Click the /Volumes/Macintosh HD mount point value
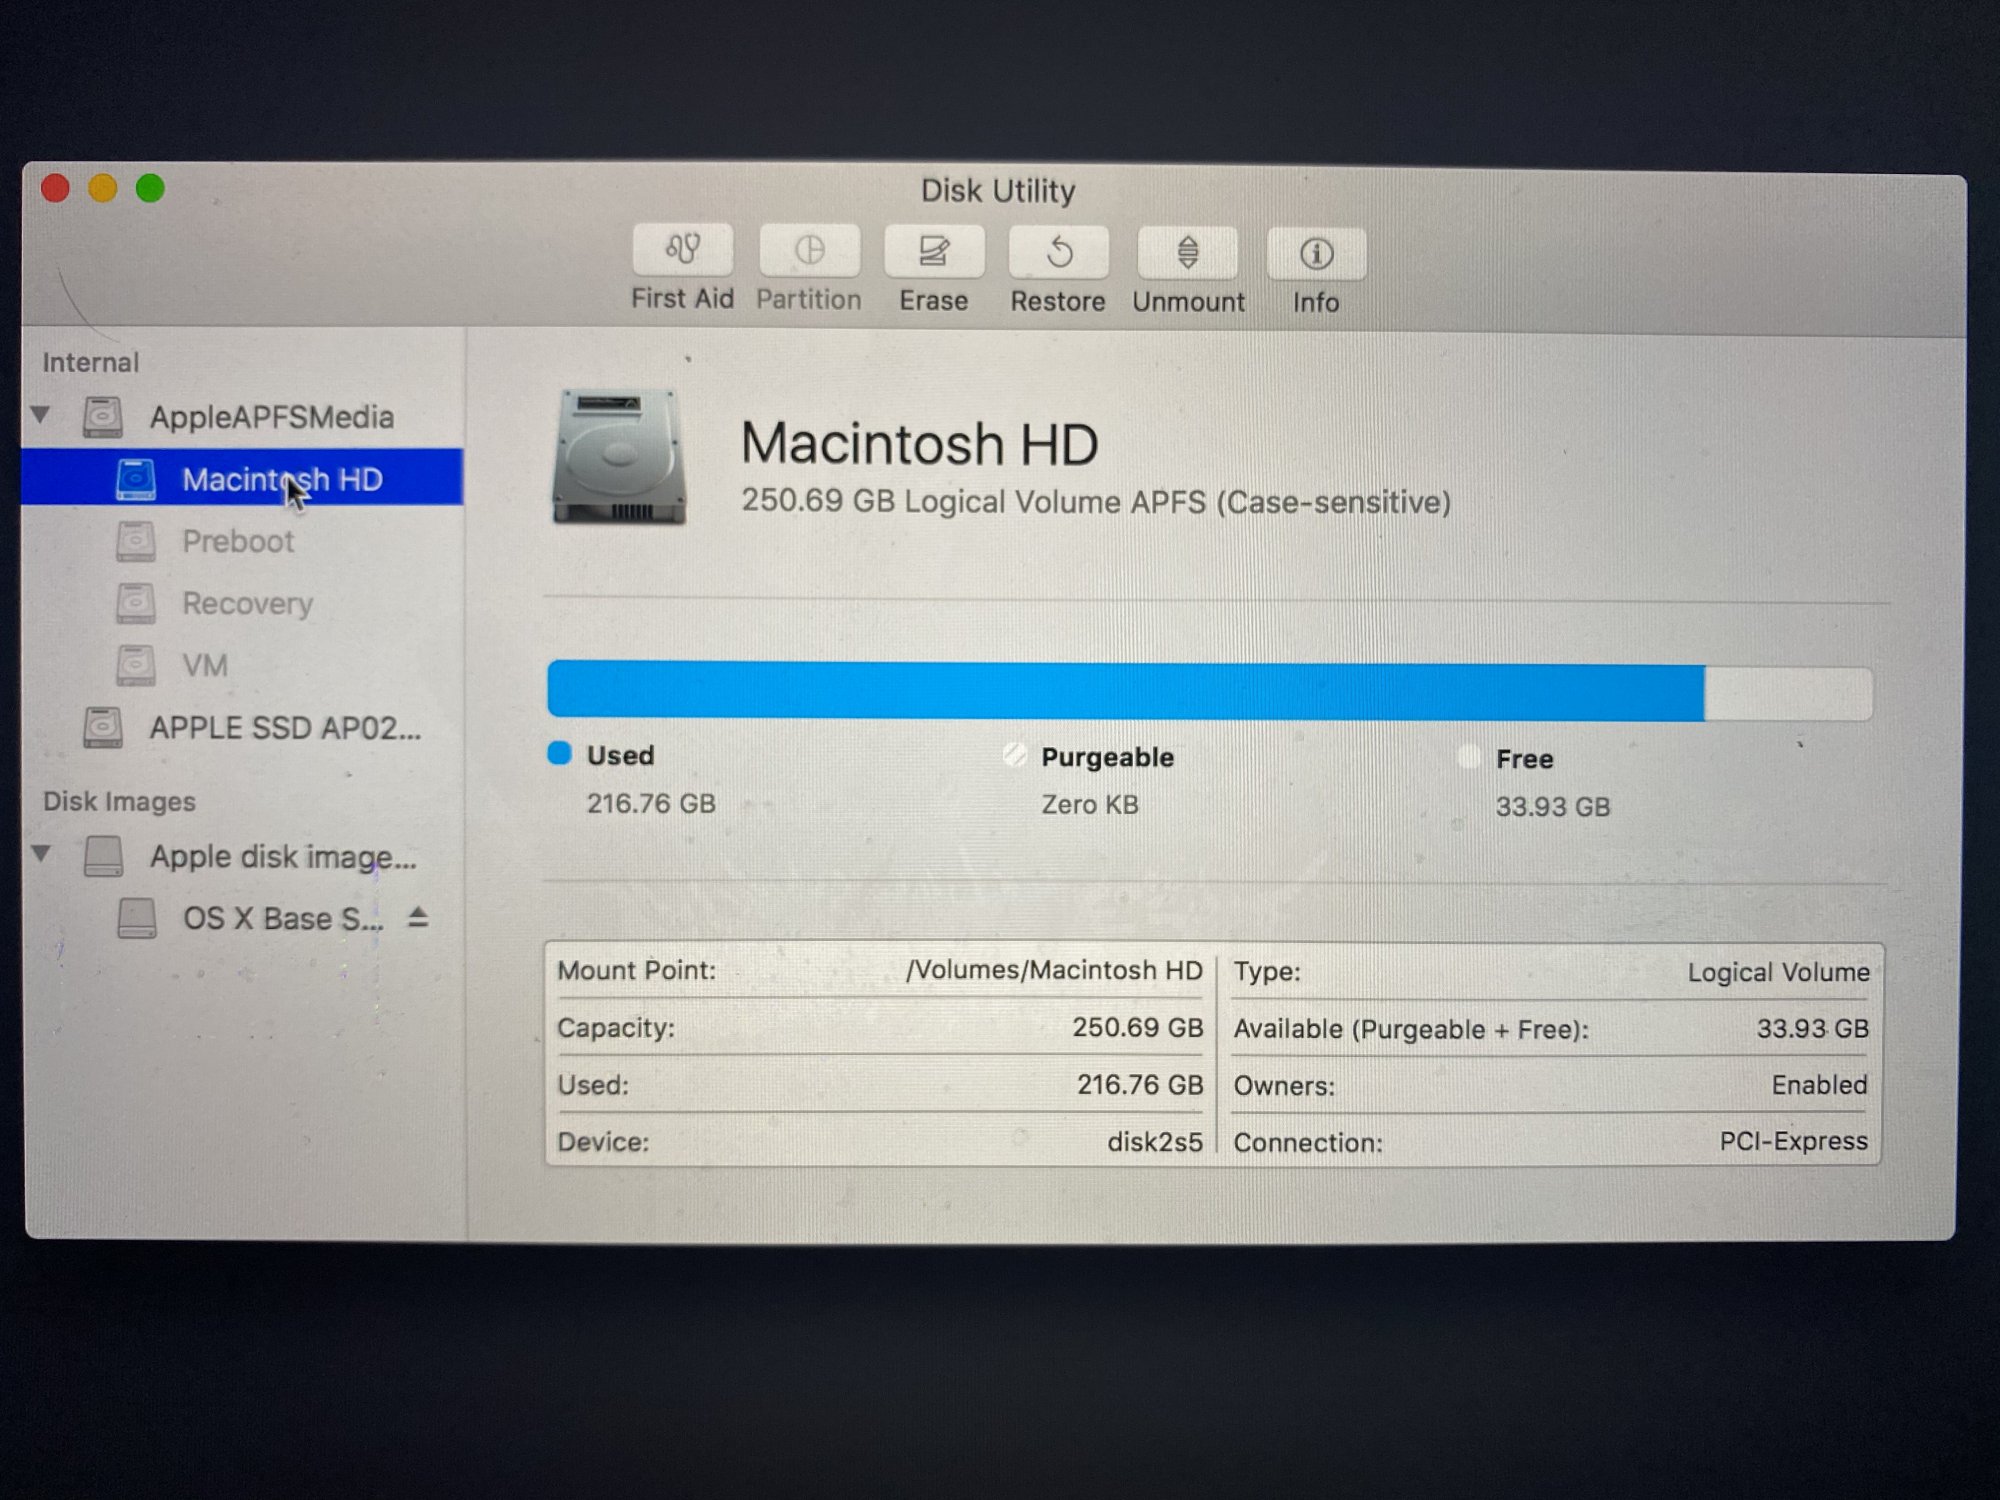Screen dimensions: 2000x1500 coord(1054,970)
